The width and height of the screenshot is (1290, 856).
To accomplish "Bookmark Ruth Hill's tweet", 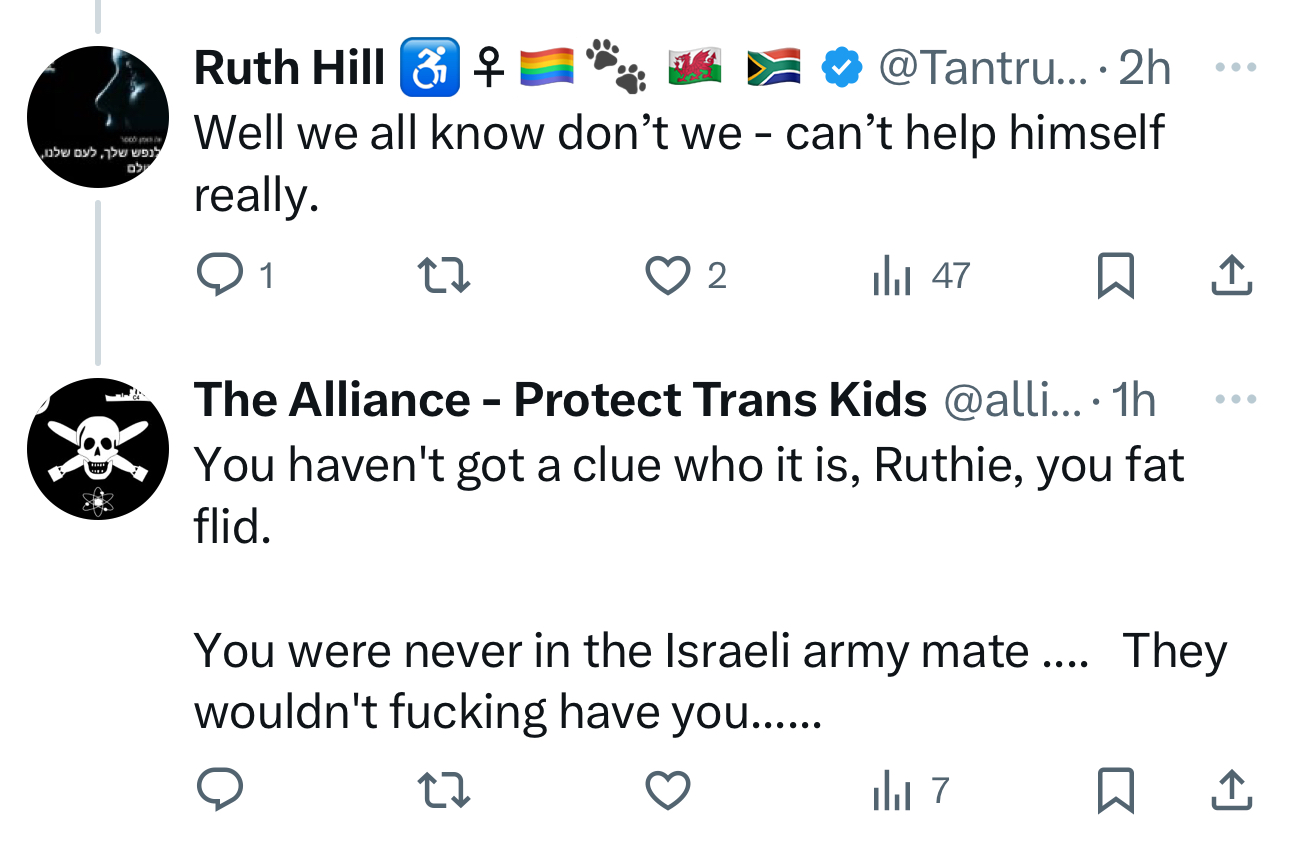I will (1115, 275).
